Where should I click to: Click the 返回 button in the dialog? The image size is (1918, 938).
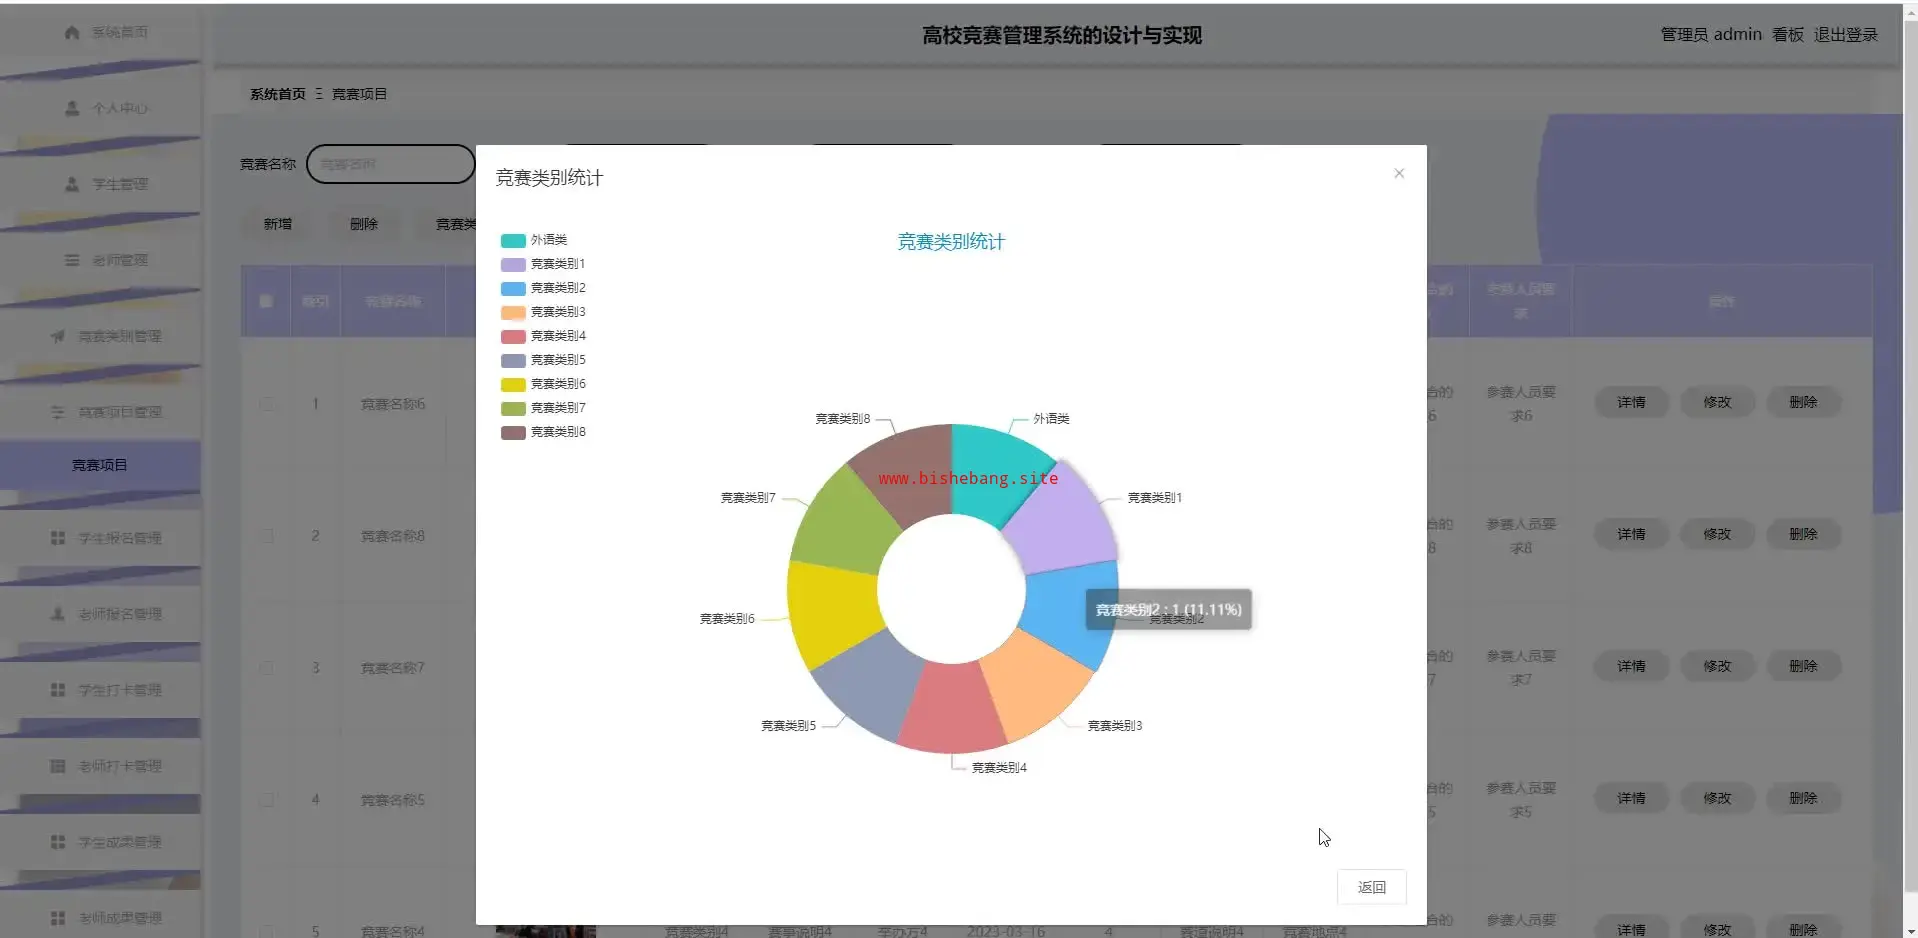1371,887
